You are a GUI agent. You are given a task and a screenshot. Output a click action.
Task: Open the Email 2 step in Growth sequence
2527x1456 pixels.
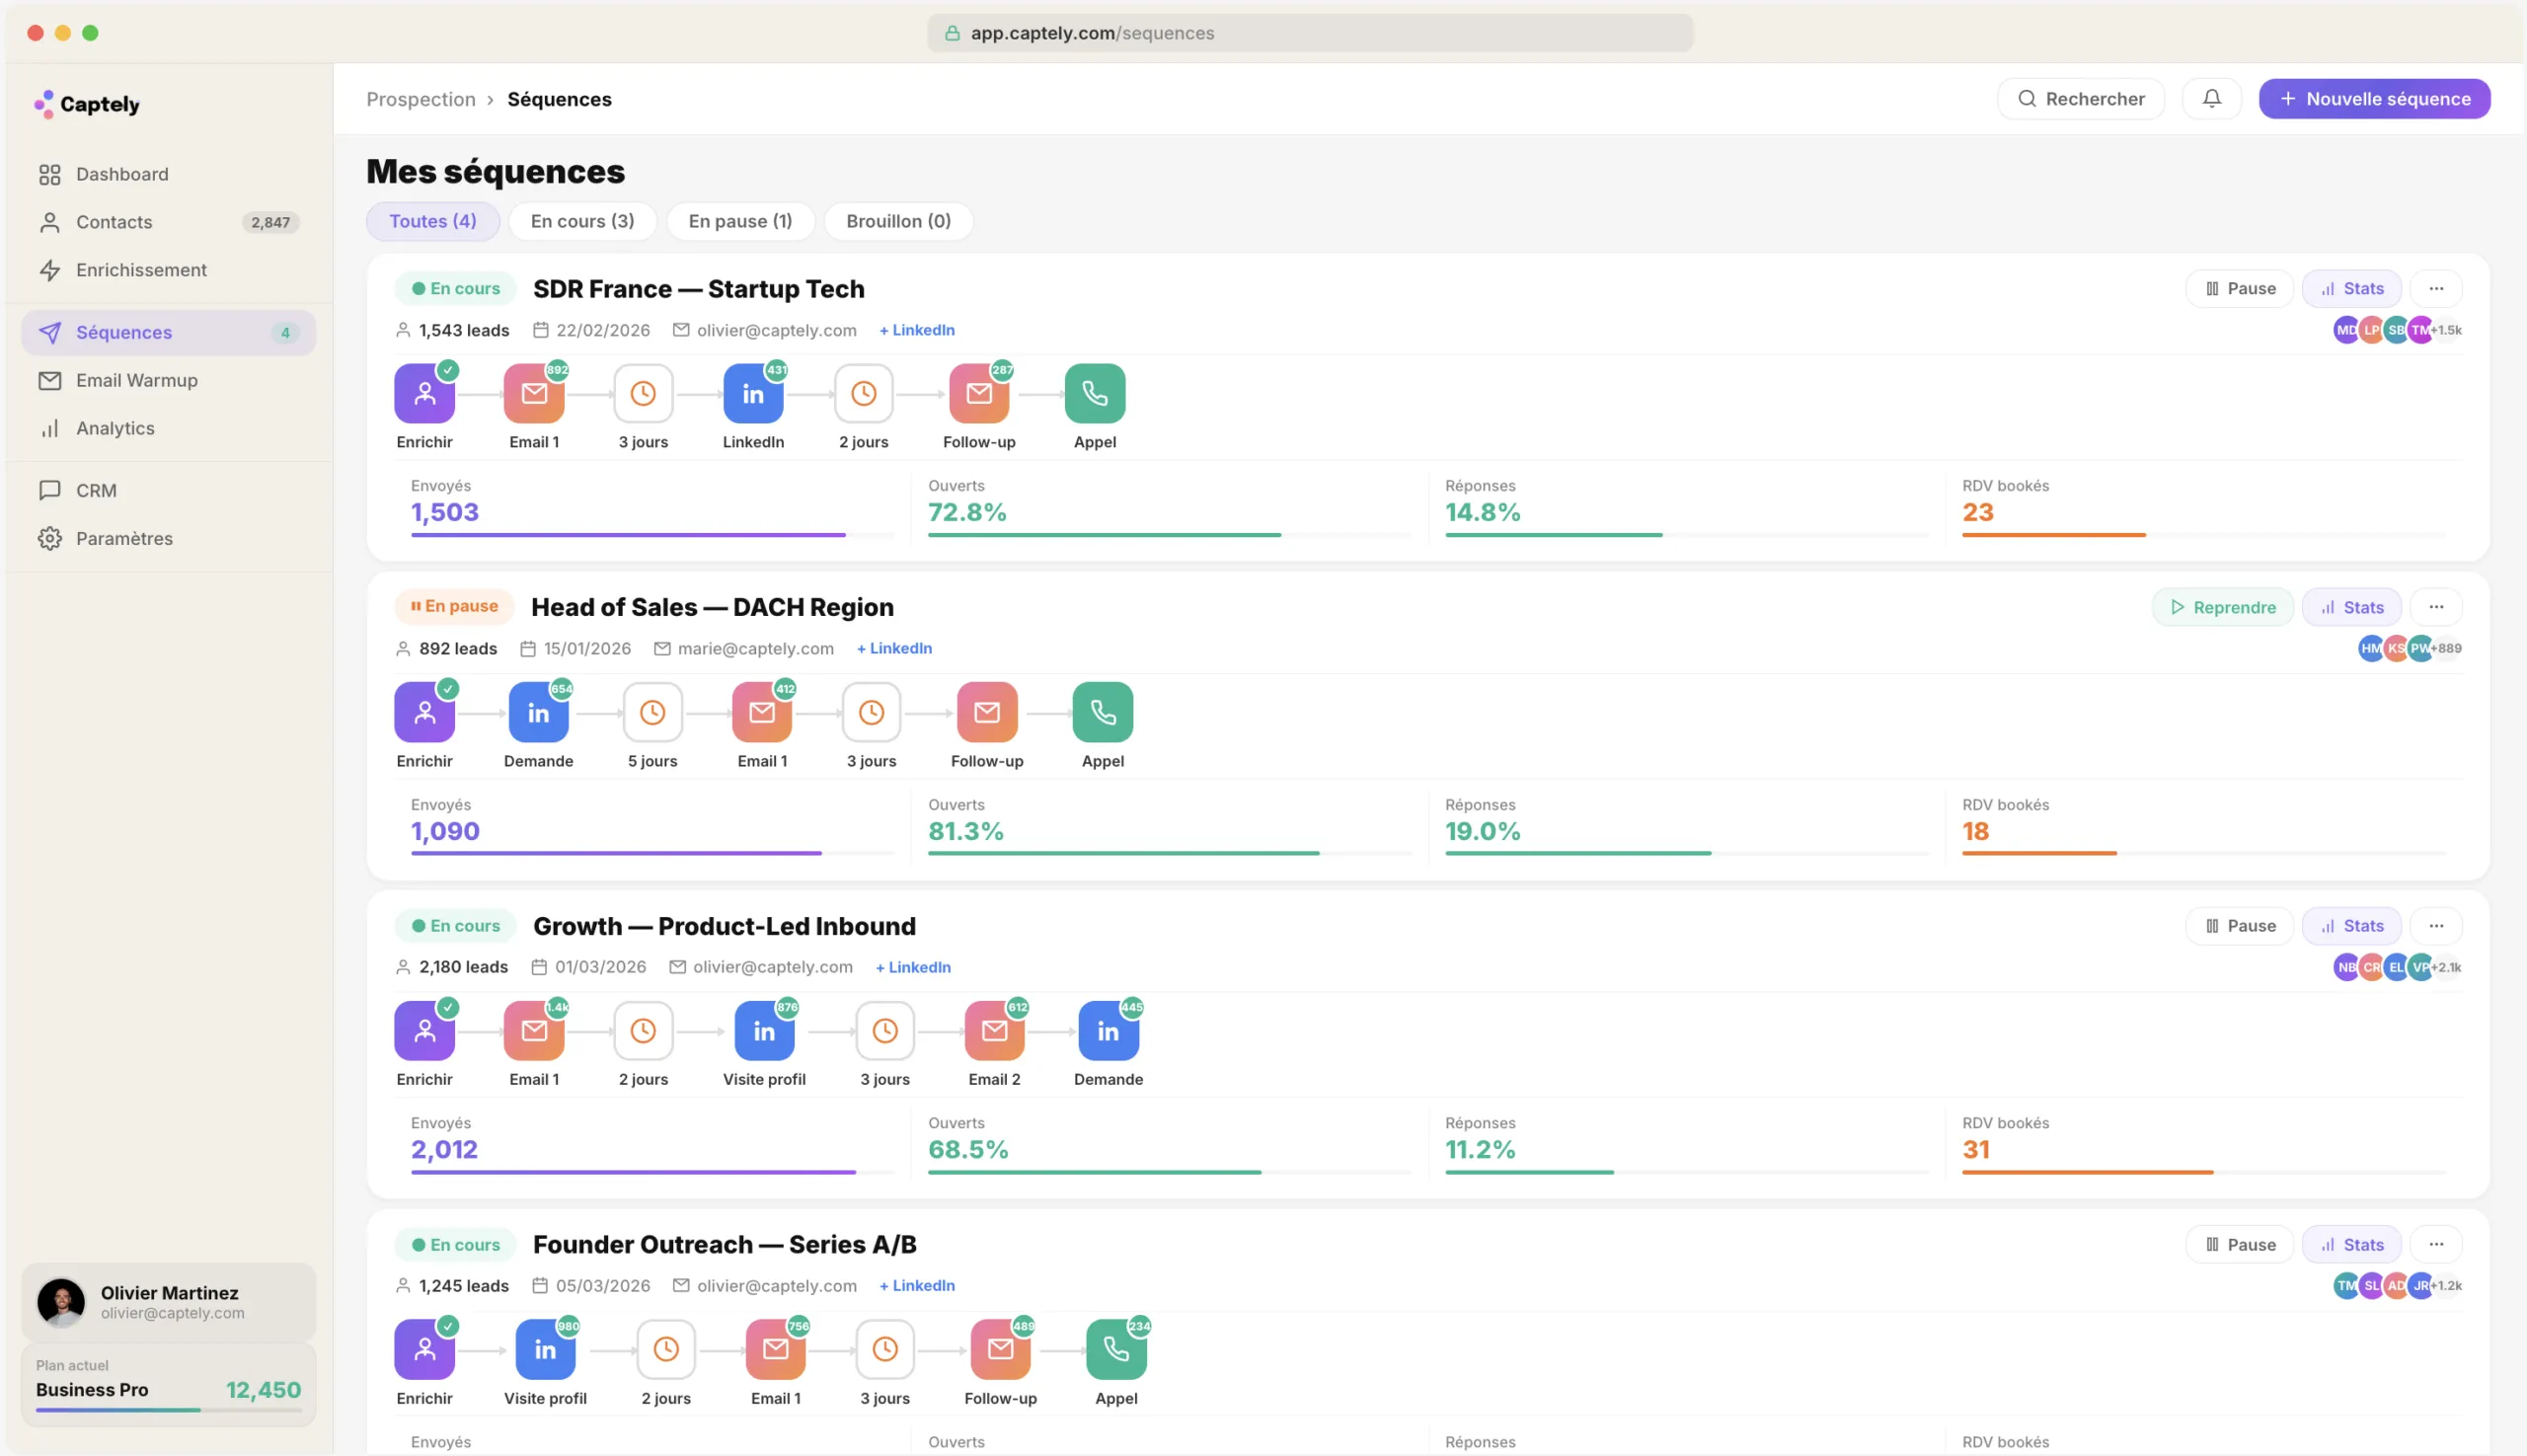[x=994, y=1031]
